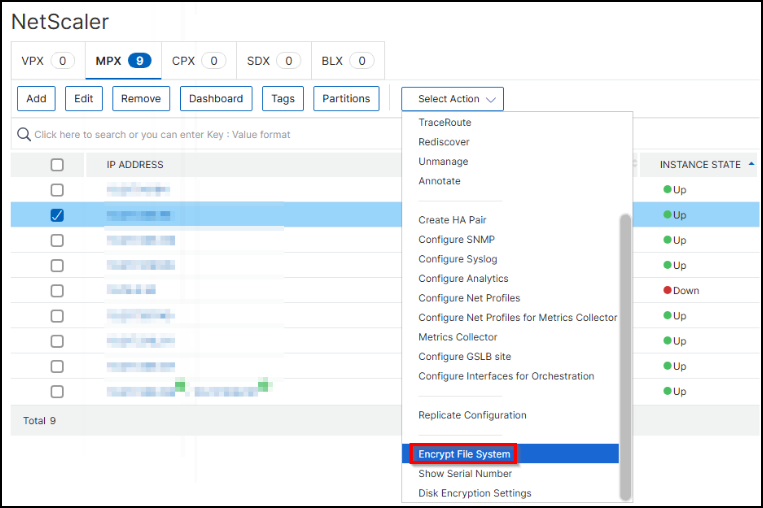Viewport: 763px width, 508px height.
Task: Choose Create HA Pair from action menu
Action: click(459, 220)
